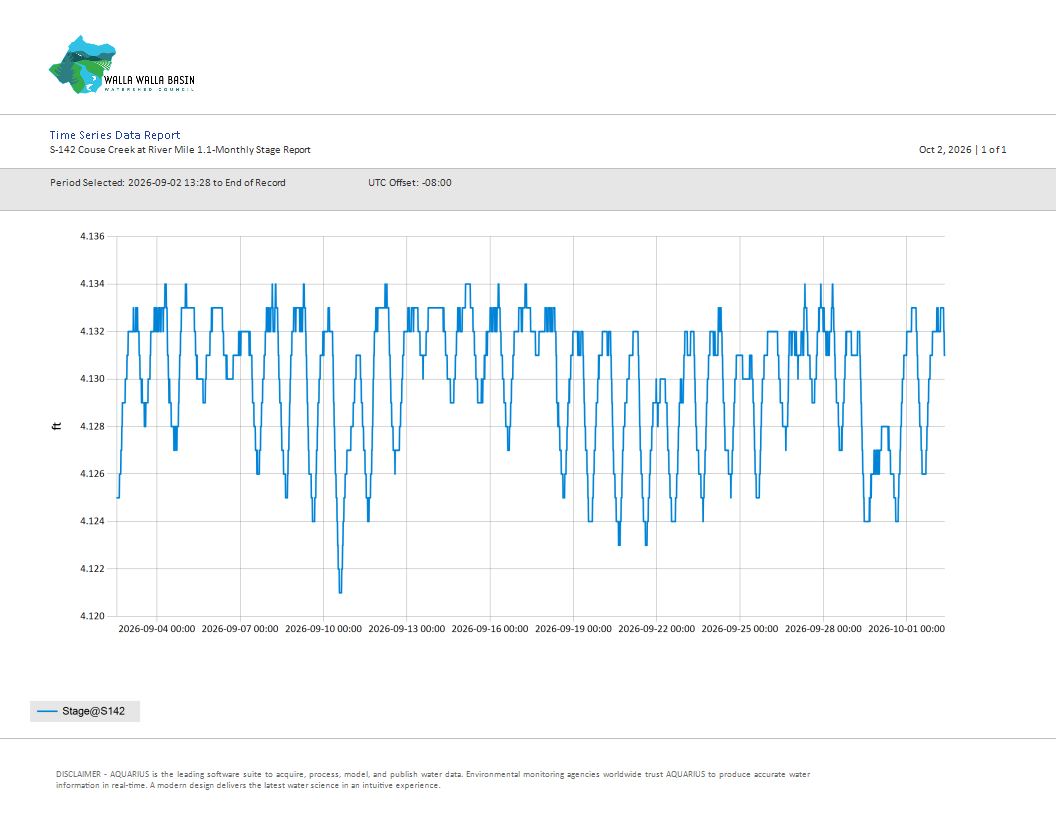
Task: Click the 2026-09-13 00:00 axis label
Action: tap(407, 629)
